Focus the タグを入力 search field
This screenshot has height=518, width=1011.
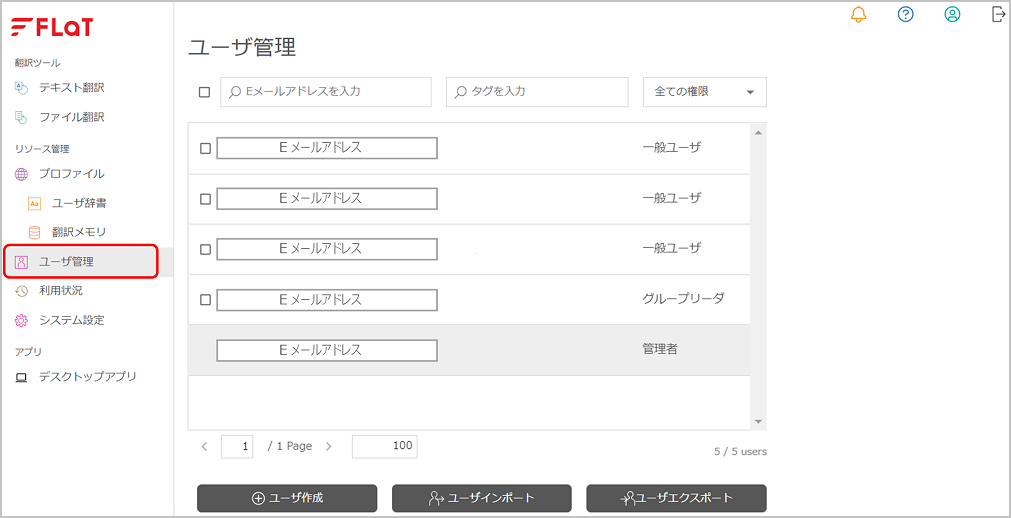click(x=537, y=92)
